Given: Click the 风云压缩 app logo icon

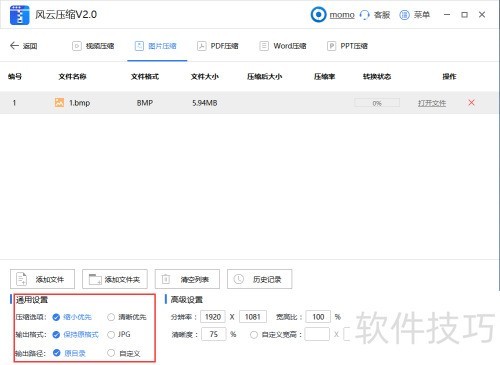Looking at the screenshot, I should (20, 15).
